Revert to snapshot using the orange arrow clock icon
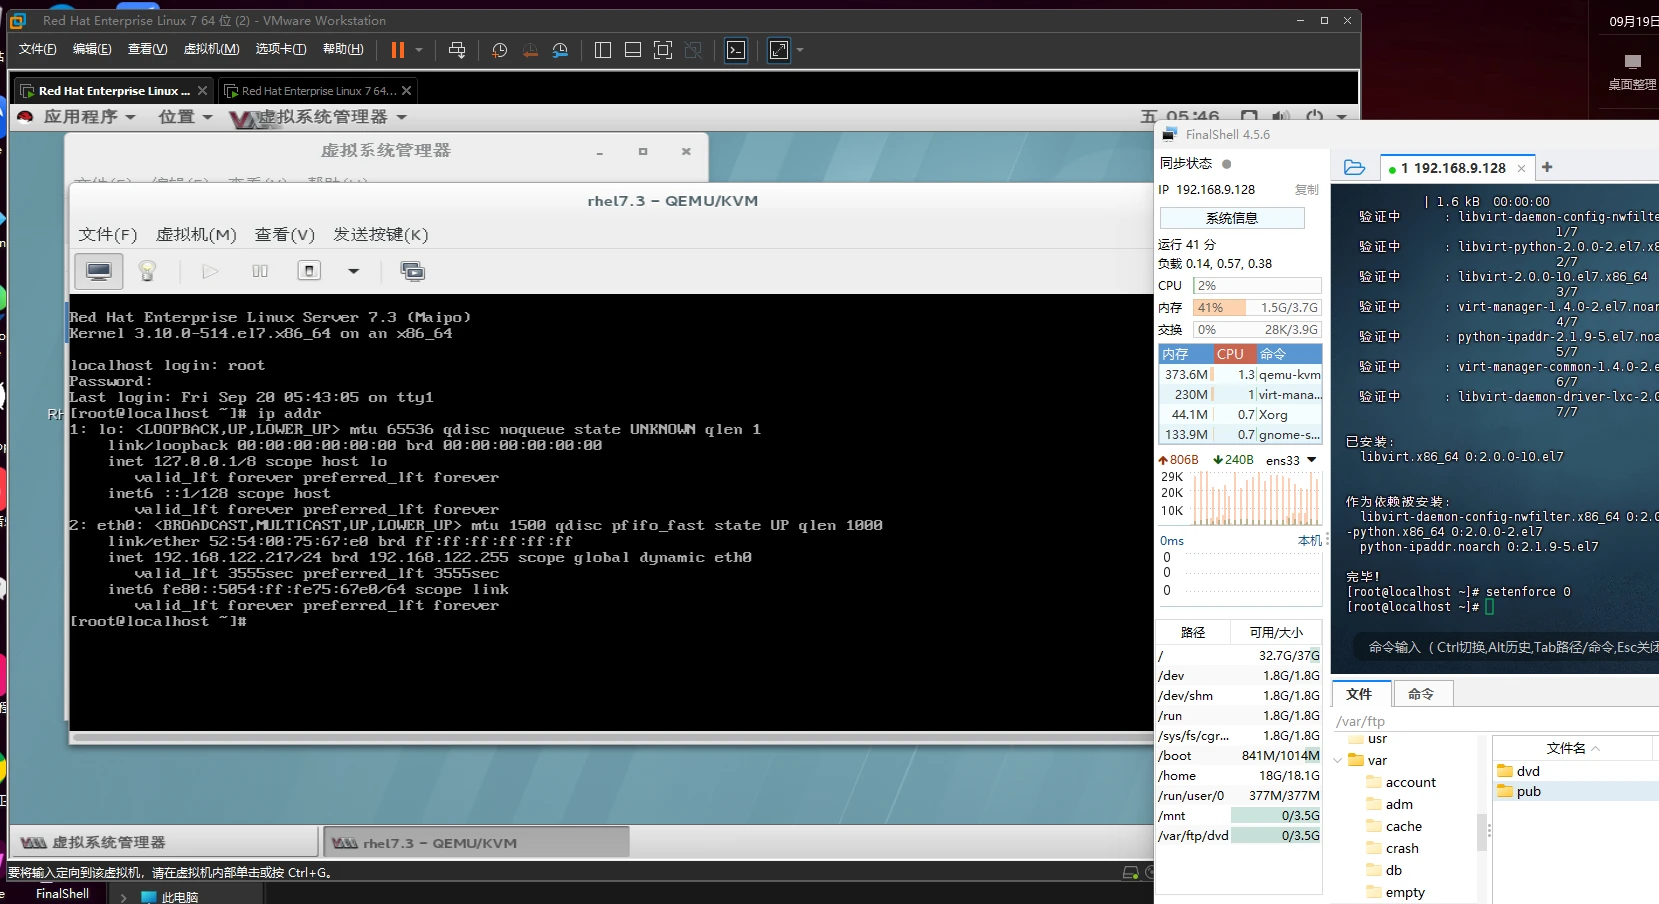 [x=530, y=50]
